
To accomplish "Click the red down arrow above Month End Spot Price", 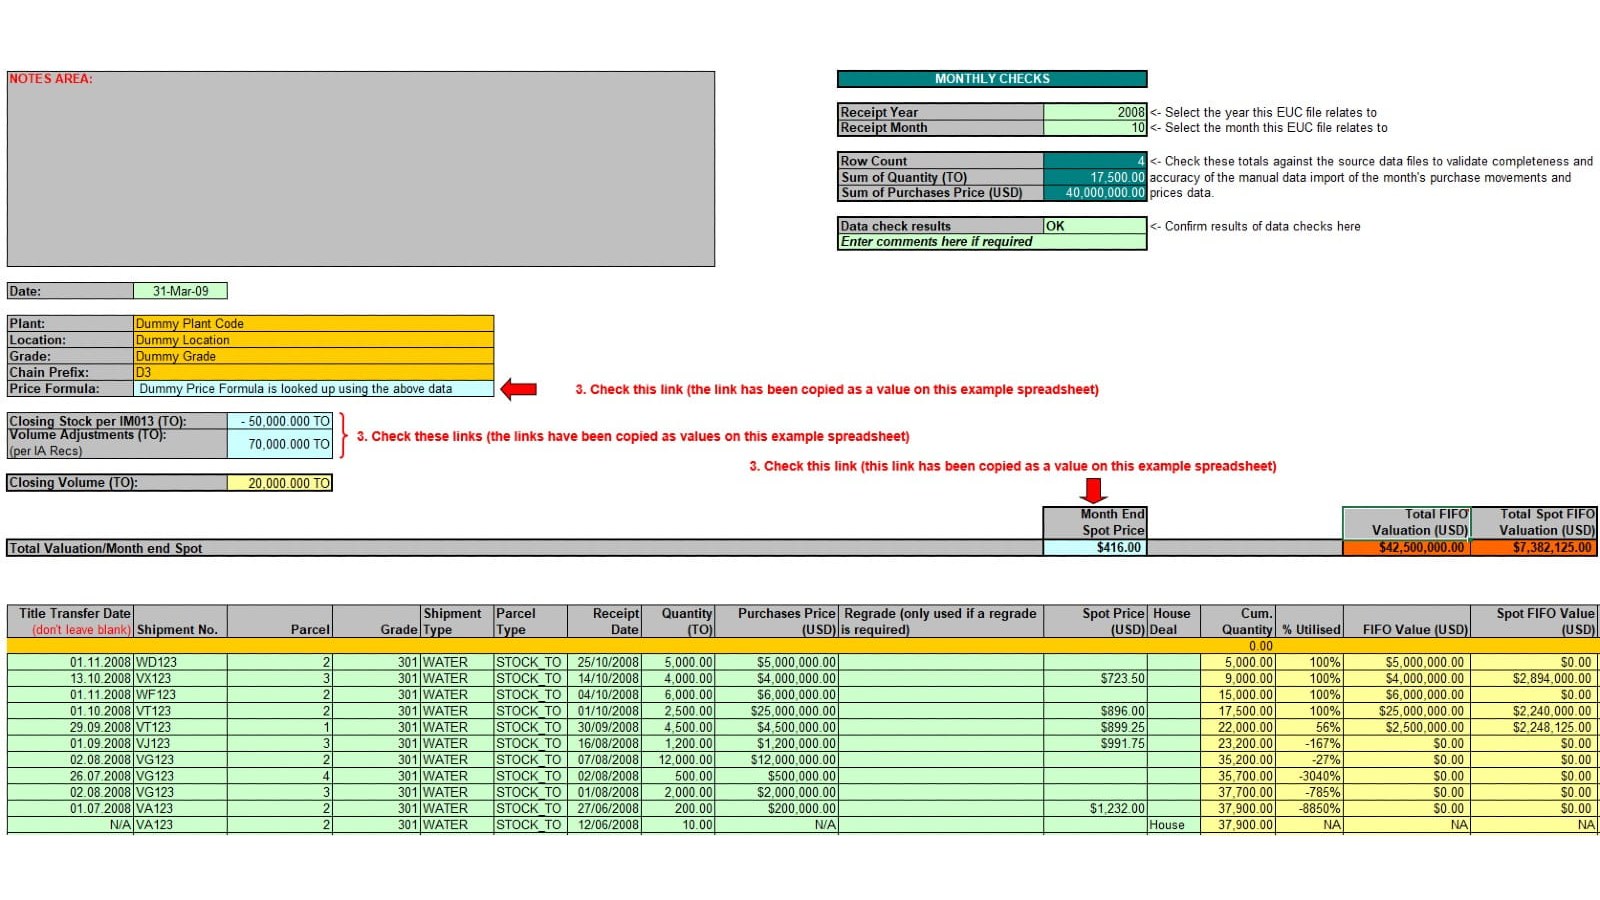I will [x=1094, y=490].
